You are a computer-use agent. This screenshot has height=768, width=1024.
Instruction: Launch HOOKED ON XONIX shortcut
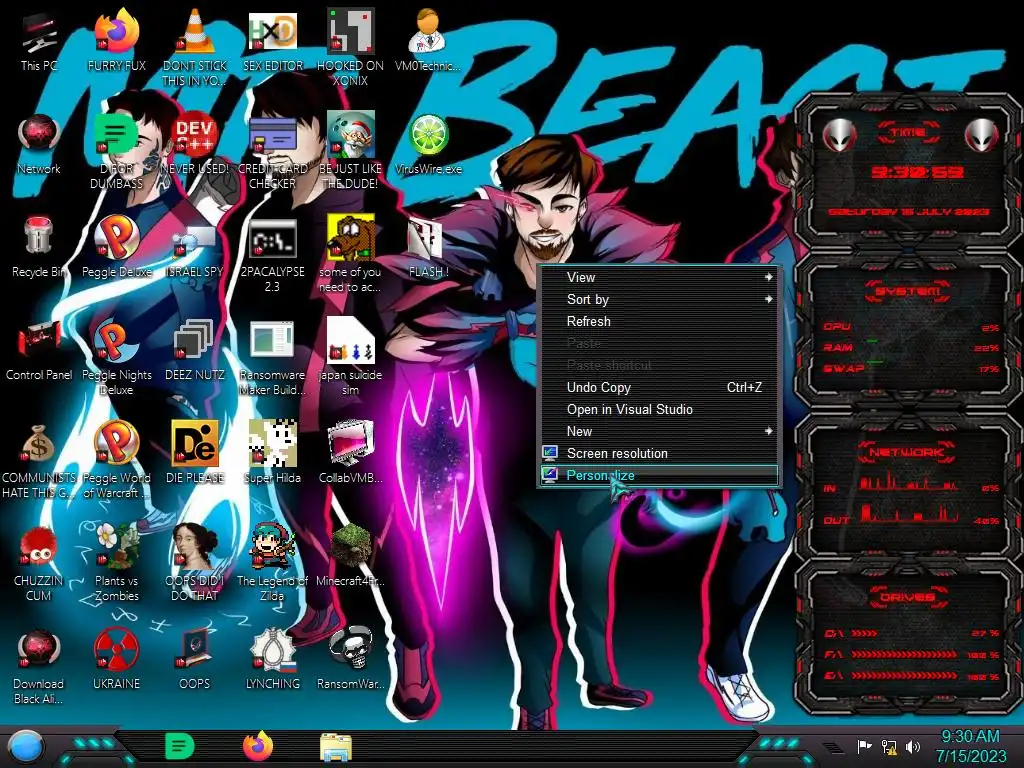tap(350, 47)
